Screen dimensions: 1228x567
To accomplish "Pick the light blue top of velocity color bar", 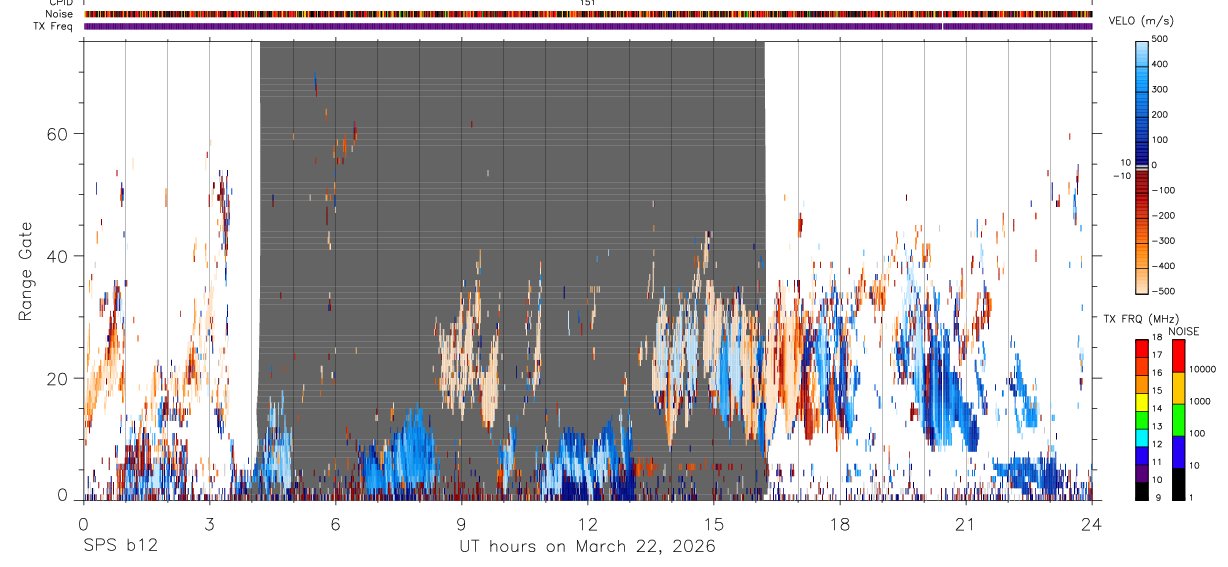I will (1143, 52).
